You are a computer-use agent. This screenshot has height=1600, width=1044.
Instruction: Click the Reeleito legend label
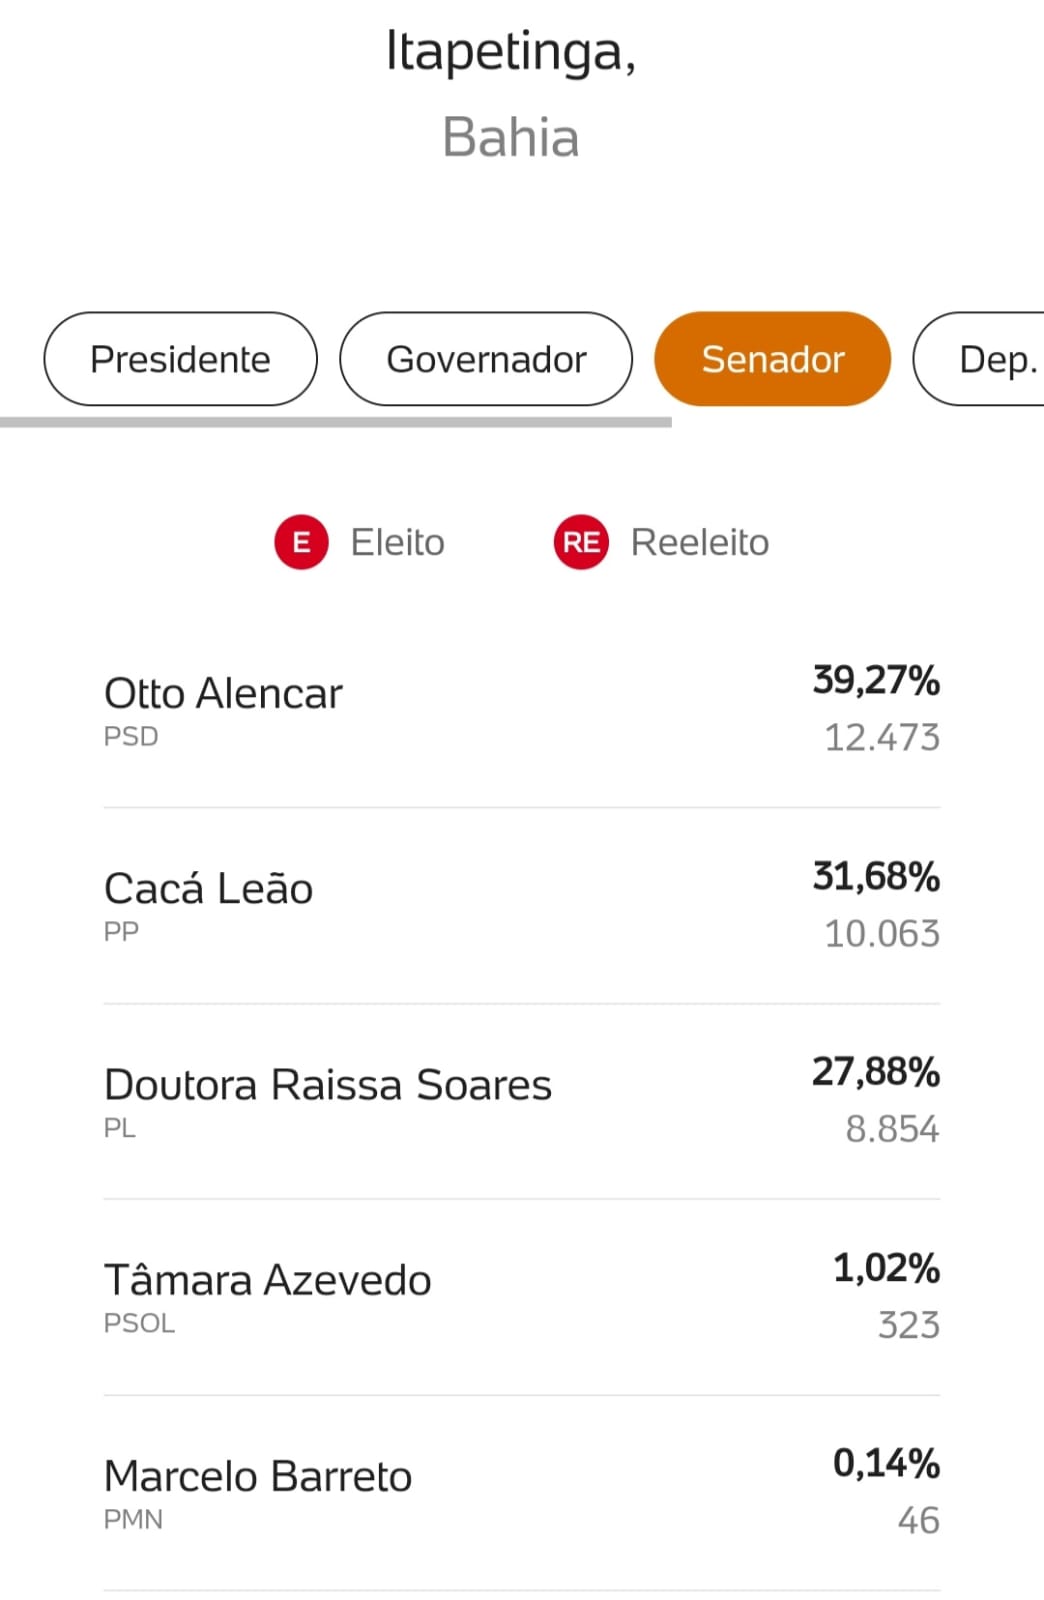700,542
